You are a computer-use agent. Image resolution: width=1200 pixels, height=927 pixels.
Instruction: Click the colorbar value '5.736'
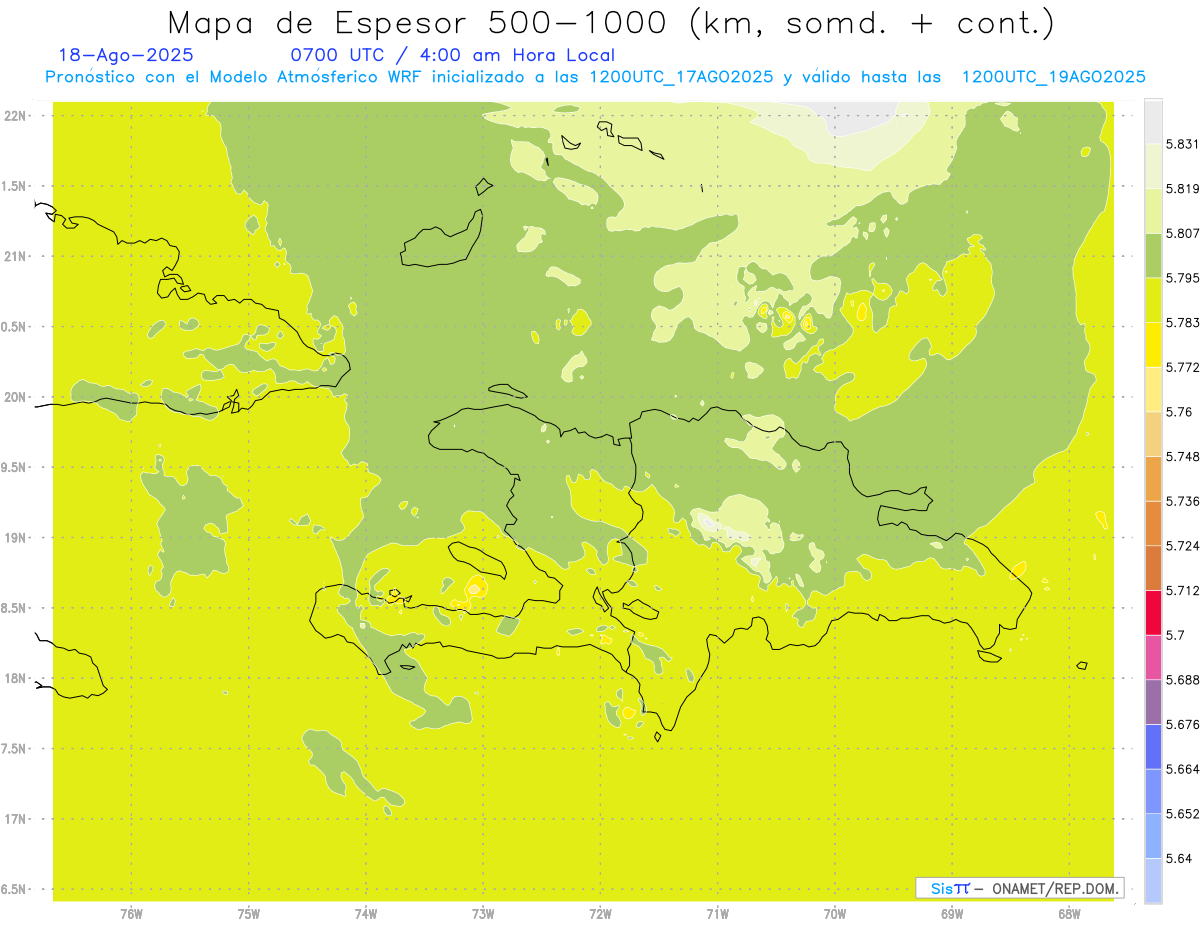click(1182, 501)
